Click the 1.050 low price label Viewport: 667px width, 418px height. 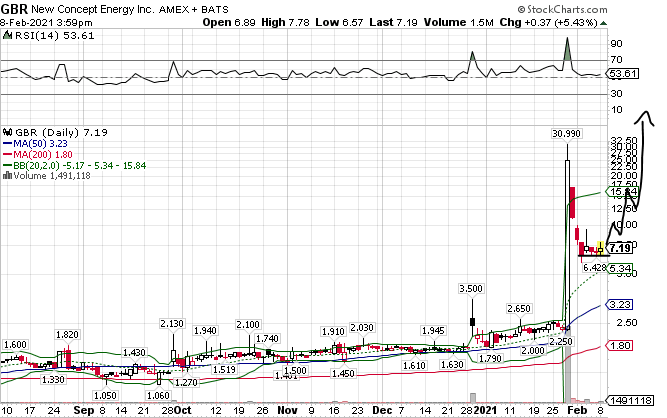[x=105, y=395]
